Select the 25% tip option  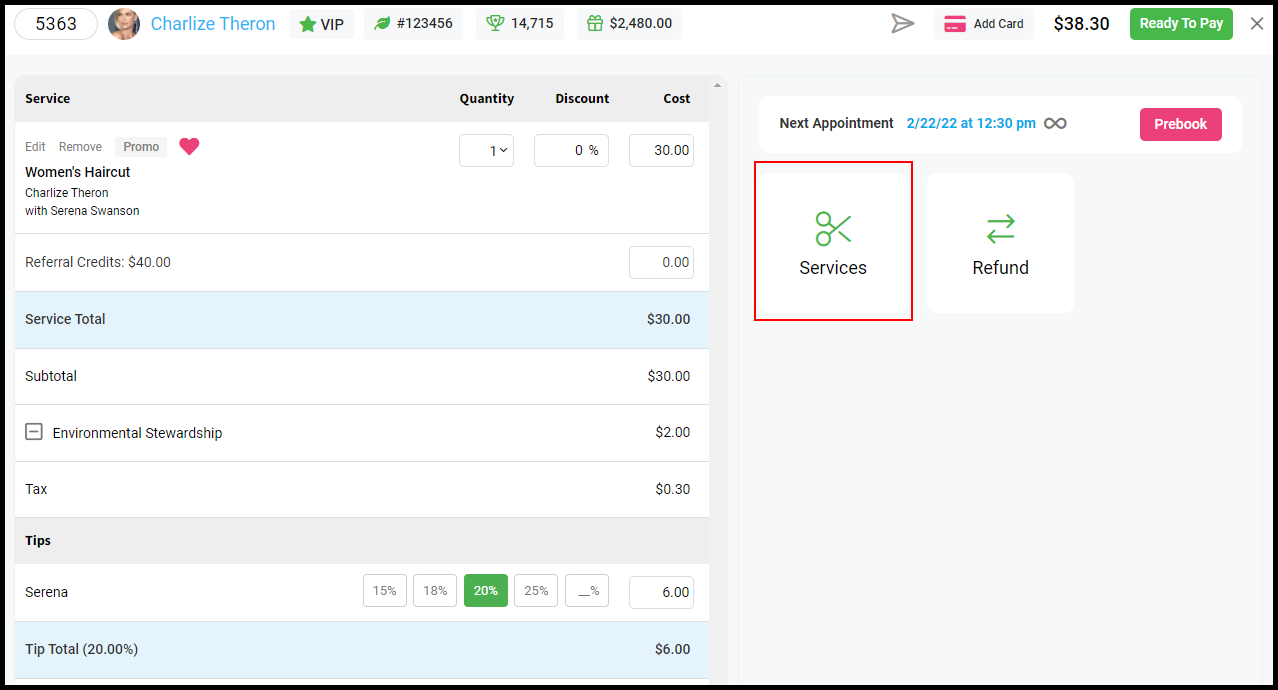click(x=536, y=591)
